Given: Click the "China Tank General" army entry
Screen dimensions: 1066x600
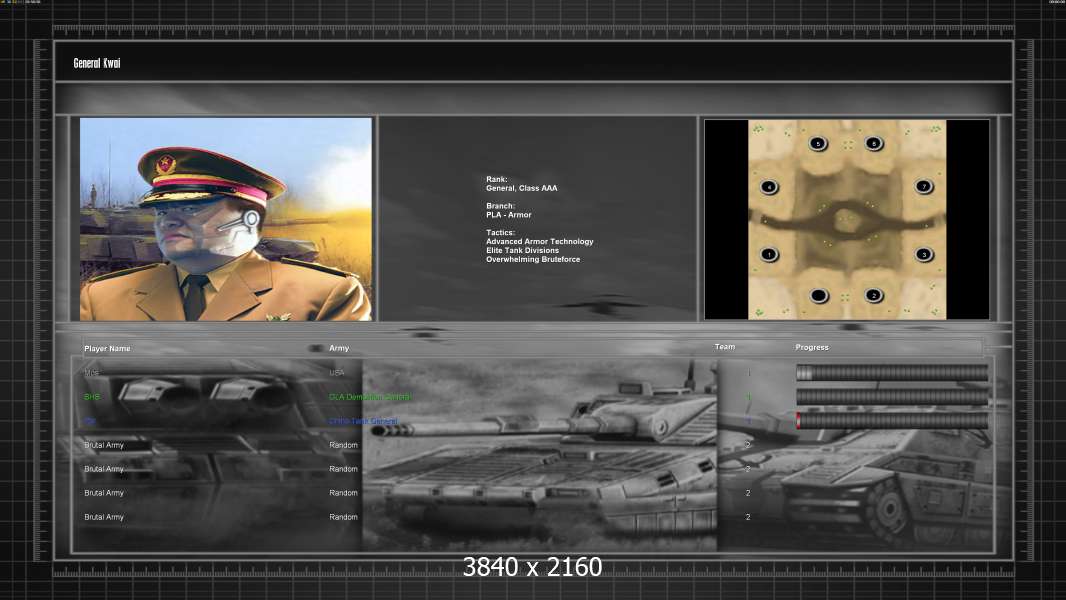Looking at the screenshot, I should coord(363,421).
